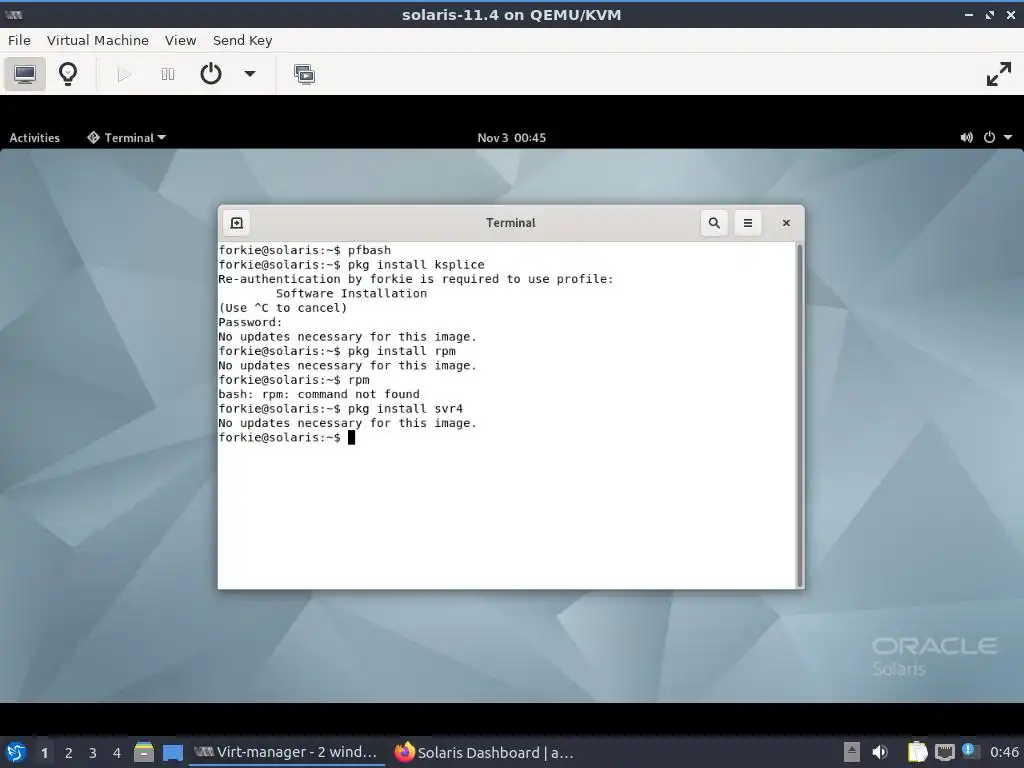Open the View menu
This screenshot has width=1024, height=768.
point(180,40)
